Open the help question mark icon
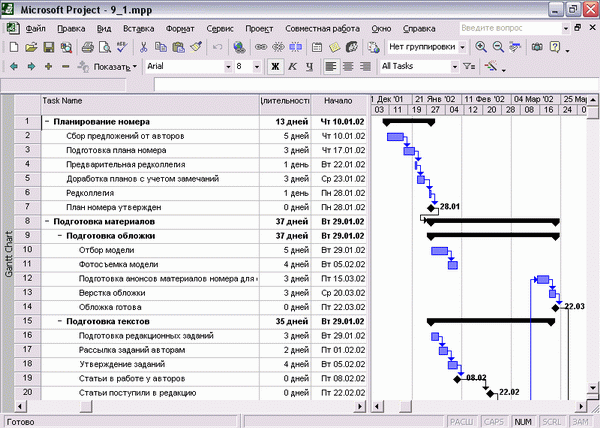The width and height of the screenshot is (600, 428). (x=555, y=47)
